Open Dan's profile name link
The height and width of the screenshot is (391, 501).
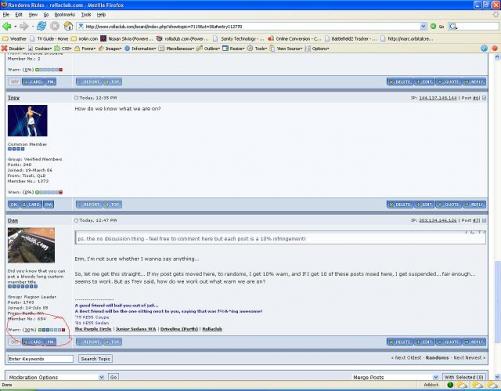click(x=13, y=221)
